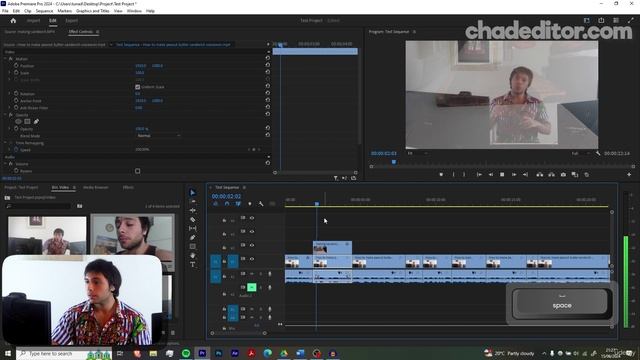The height and width of the screenshot is (360, 640).
Task: Click the Program monitor scrubber playhead
Action: (393, 162)
